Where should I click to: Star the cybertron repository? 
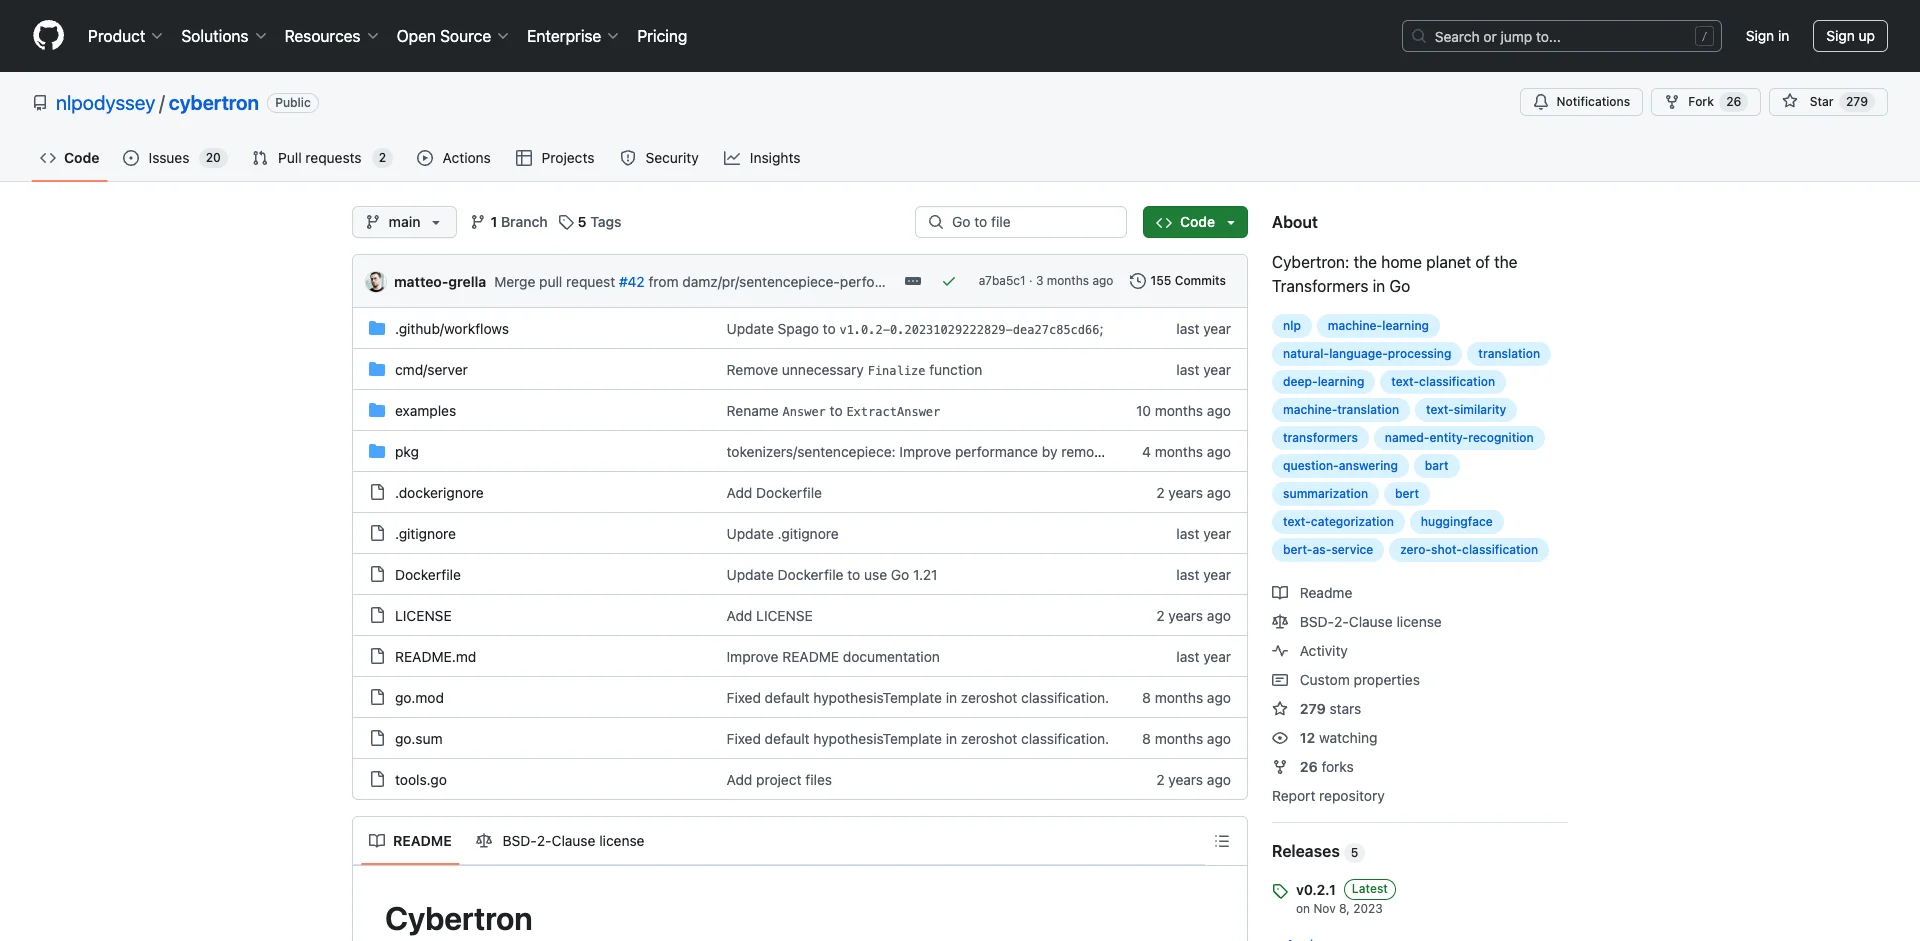click(1828, 102)
